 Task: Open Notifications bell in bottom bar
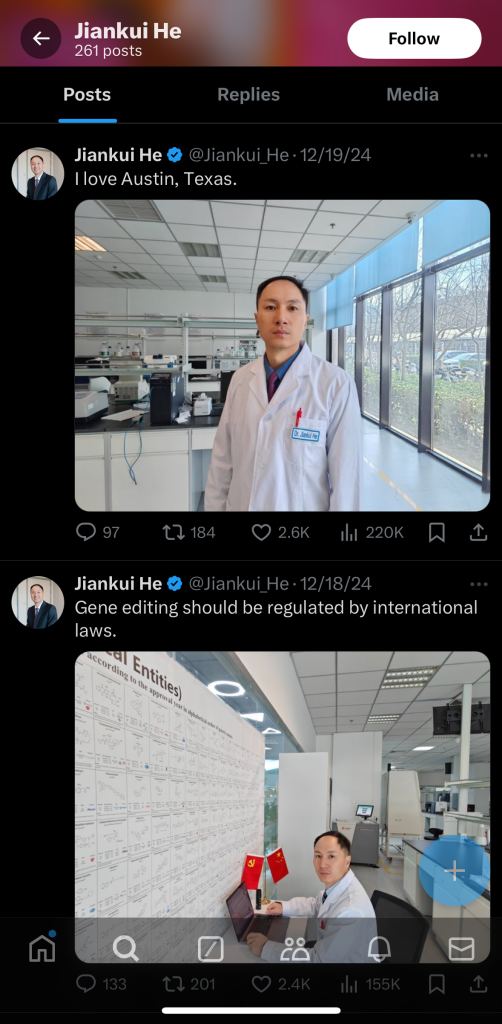(379, 949)
